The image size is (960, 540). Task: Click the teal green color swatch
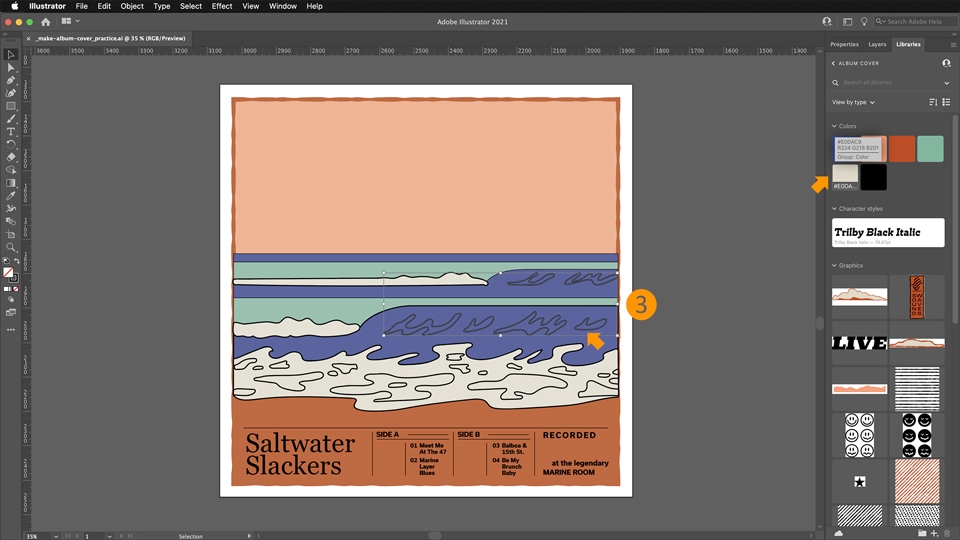coord(930,148)
